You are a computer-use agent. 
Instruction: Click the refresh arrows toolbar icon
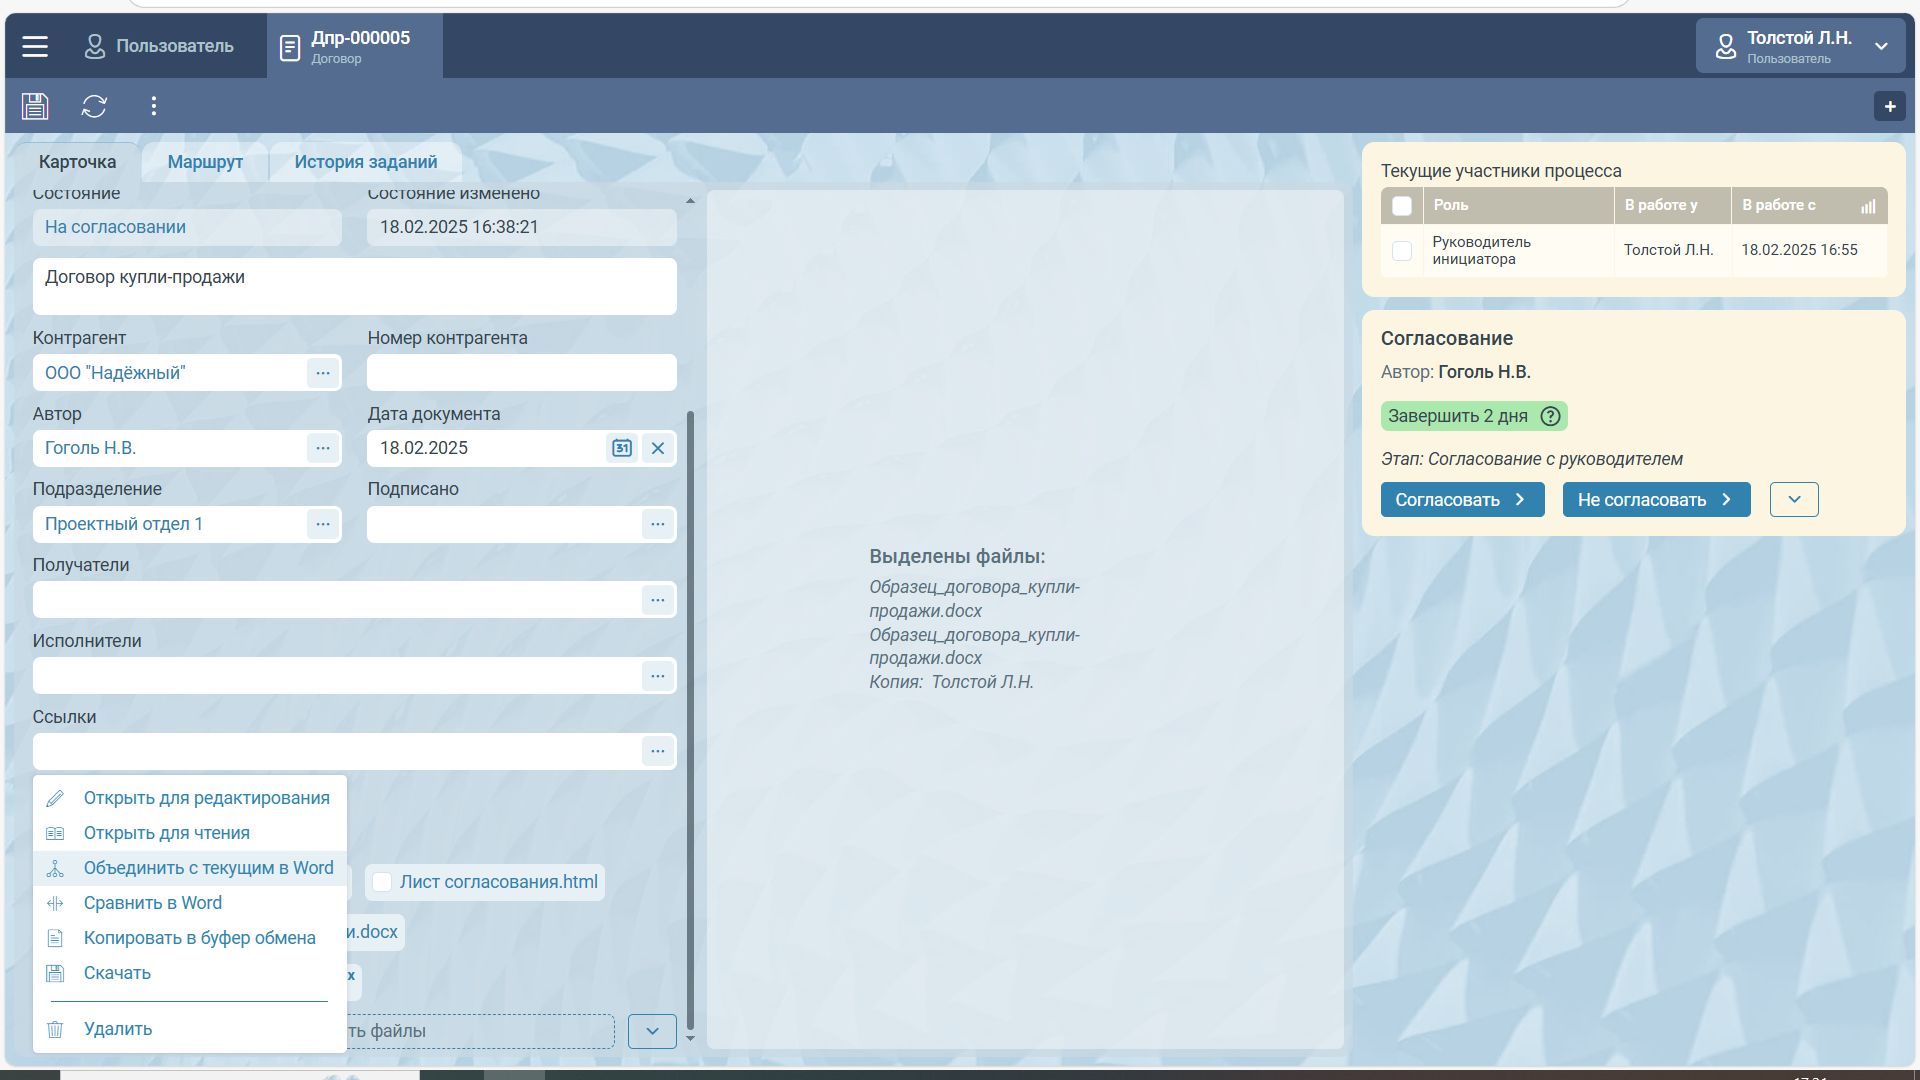point(94,106)
